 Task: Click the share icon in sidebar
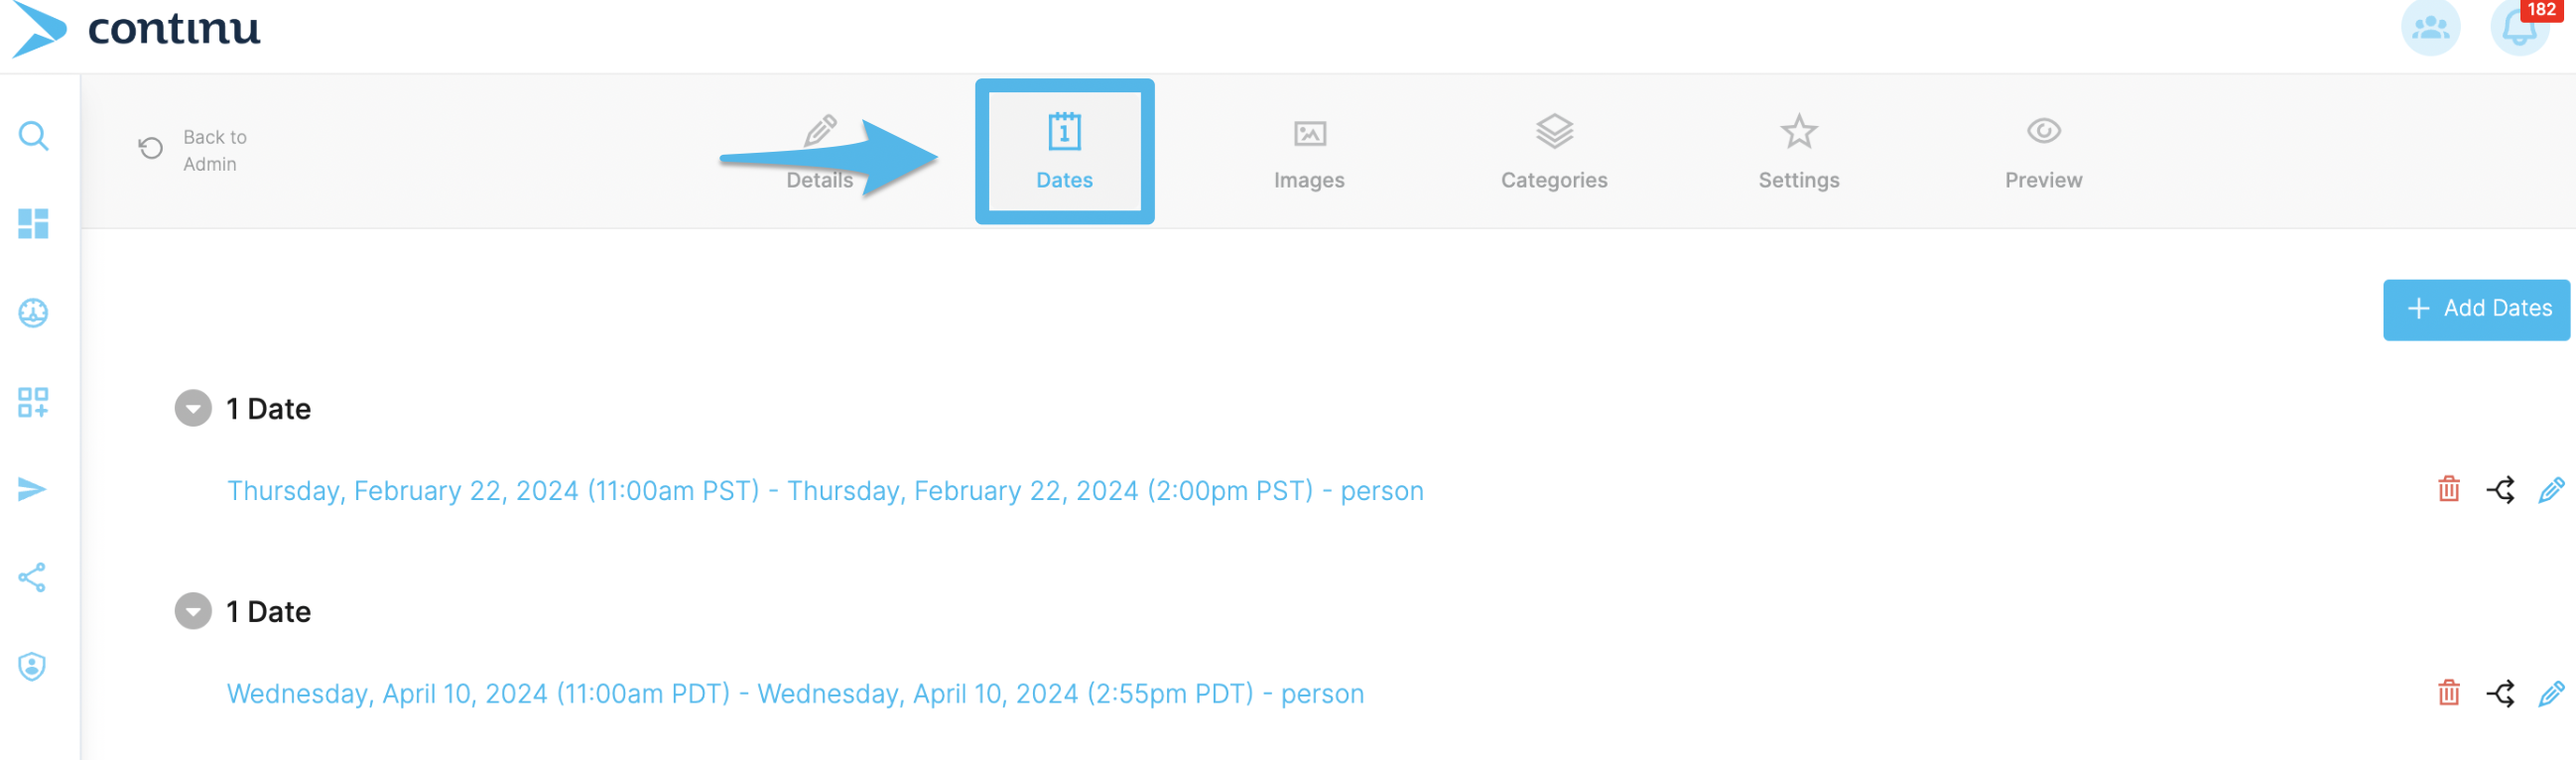[x=33, y=577]
